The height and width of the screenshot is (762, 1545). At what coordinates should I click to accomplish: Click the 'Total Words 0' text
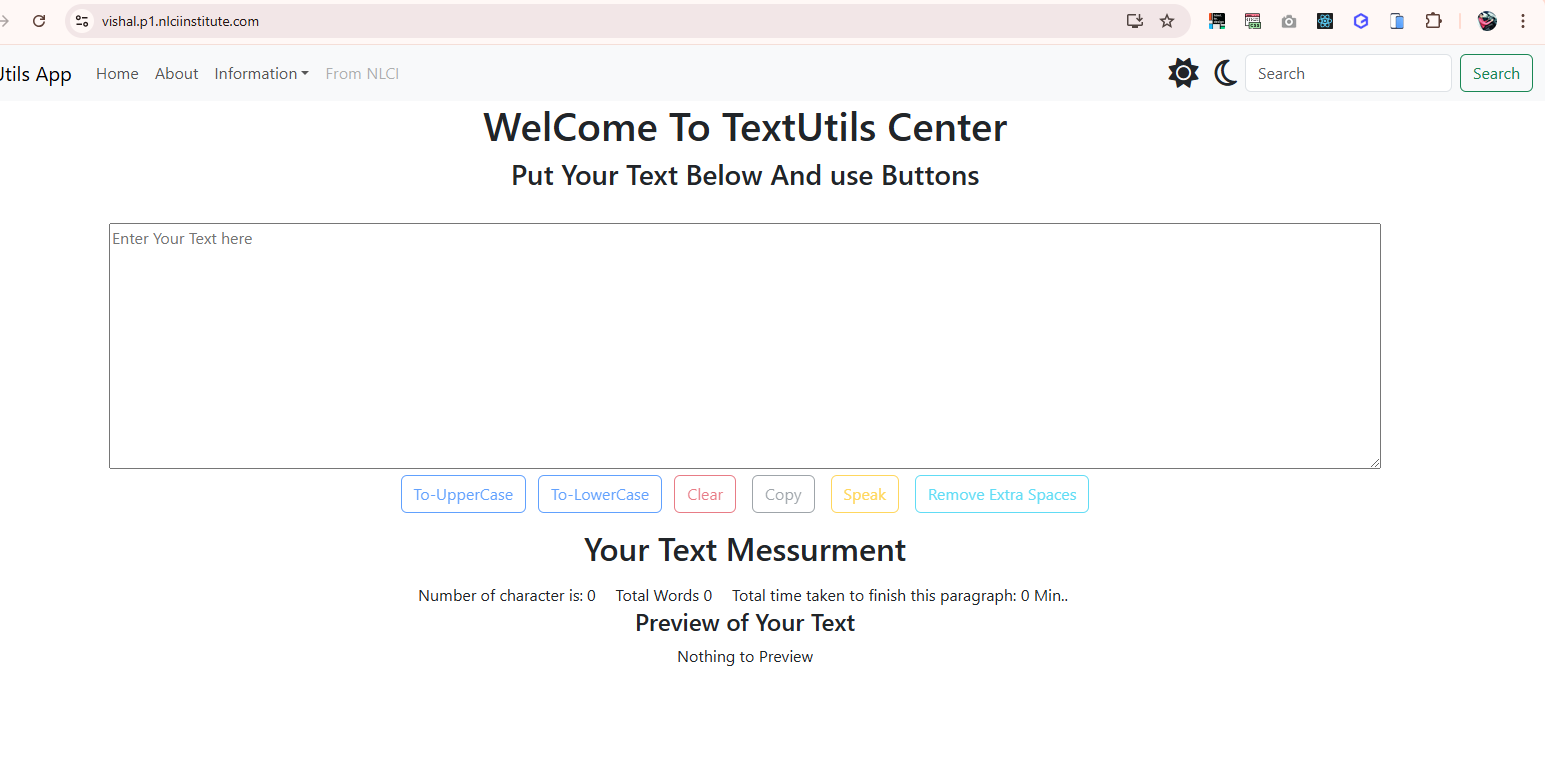coord(664,596)
